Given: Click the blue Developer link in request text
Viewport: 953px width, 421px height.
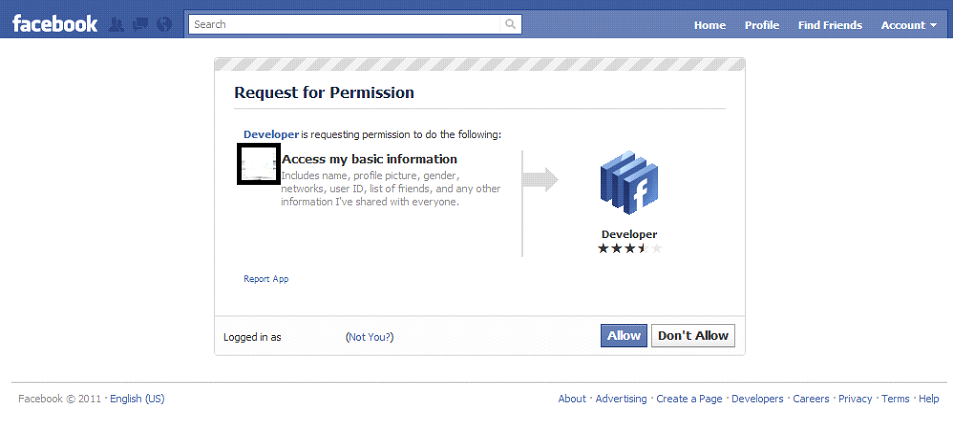Looking at the screenshot, I should tap(271, 134).
